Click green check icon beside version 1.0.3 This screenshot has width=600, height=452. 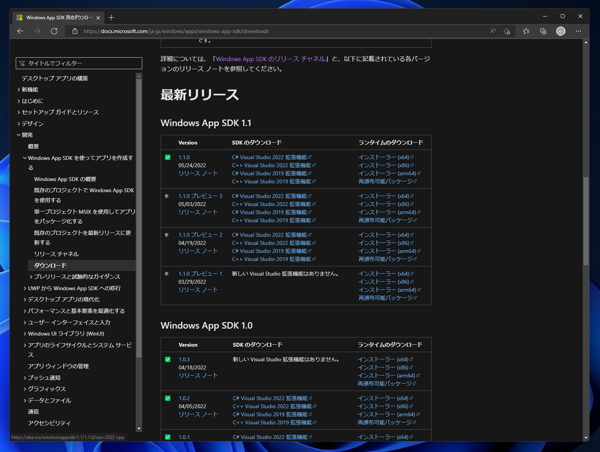coord(168,359)
